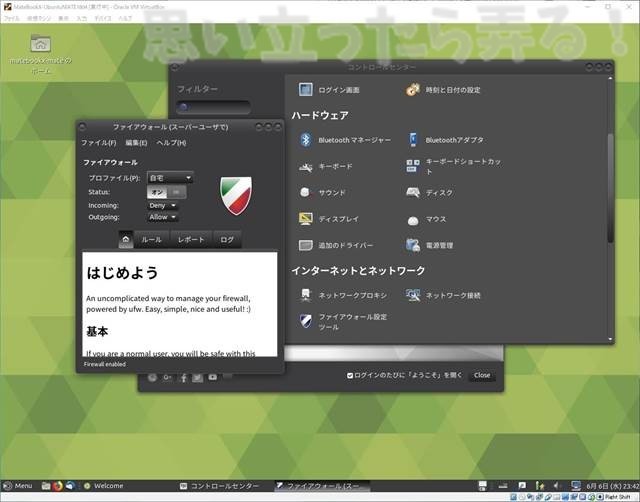Launch Firefox from the bottom panel
Image resolution: width=640 pixels, height=502 pixels.
58,486
